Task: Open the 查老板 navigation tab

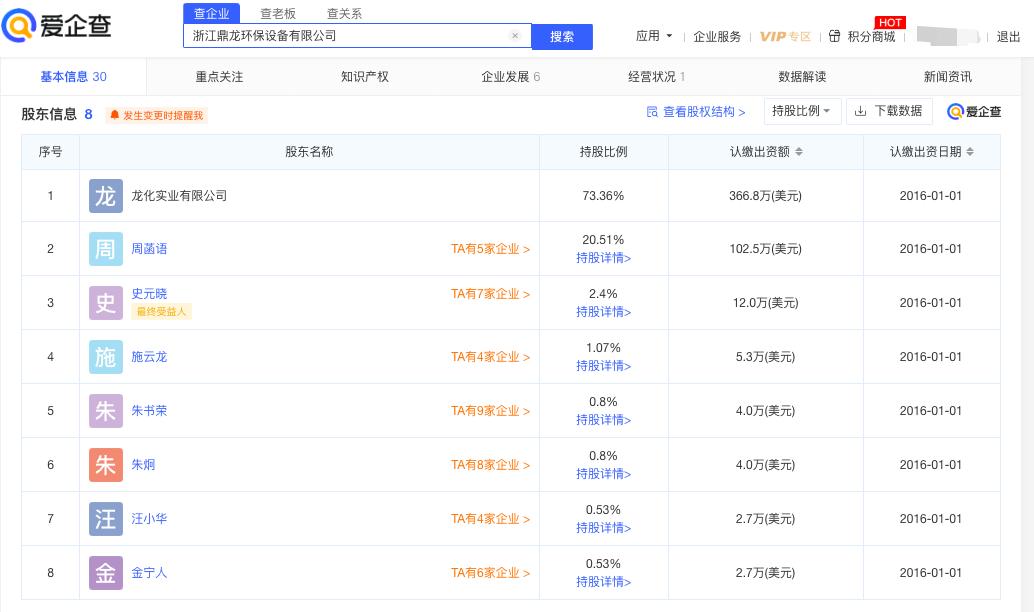Action: pos(277,14)
